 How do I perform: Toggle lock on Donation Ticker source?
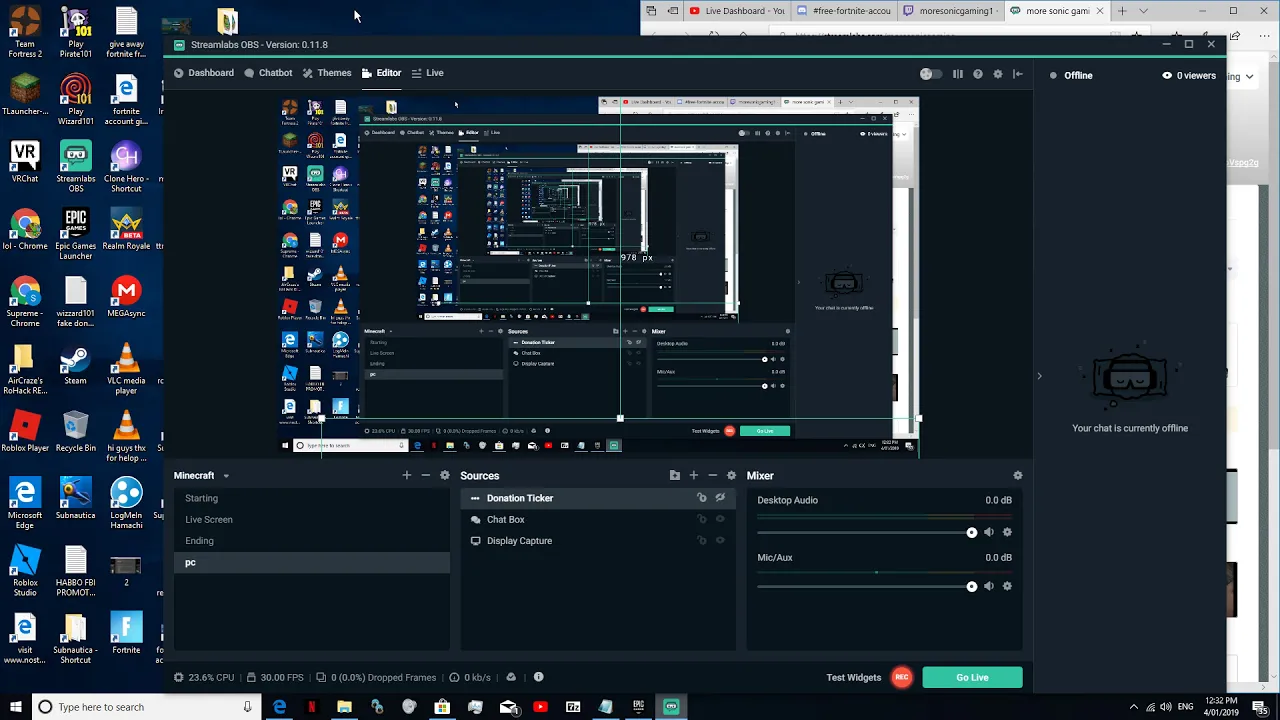pos(702,498)
